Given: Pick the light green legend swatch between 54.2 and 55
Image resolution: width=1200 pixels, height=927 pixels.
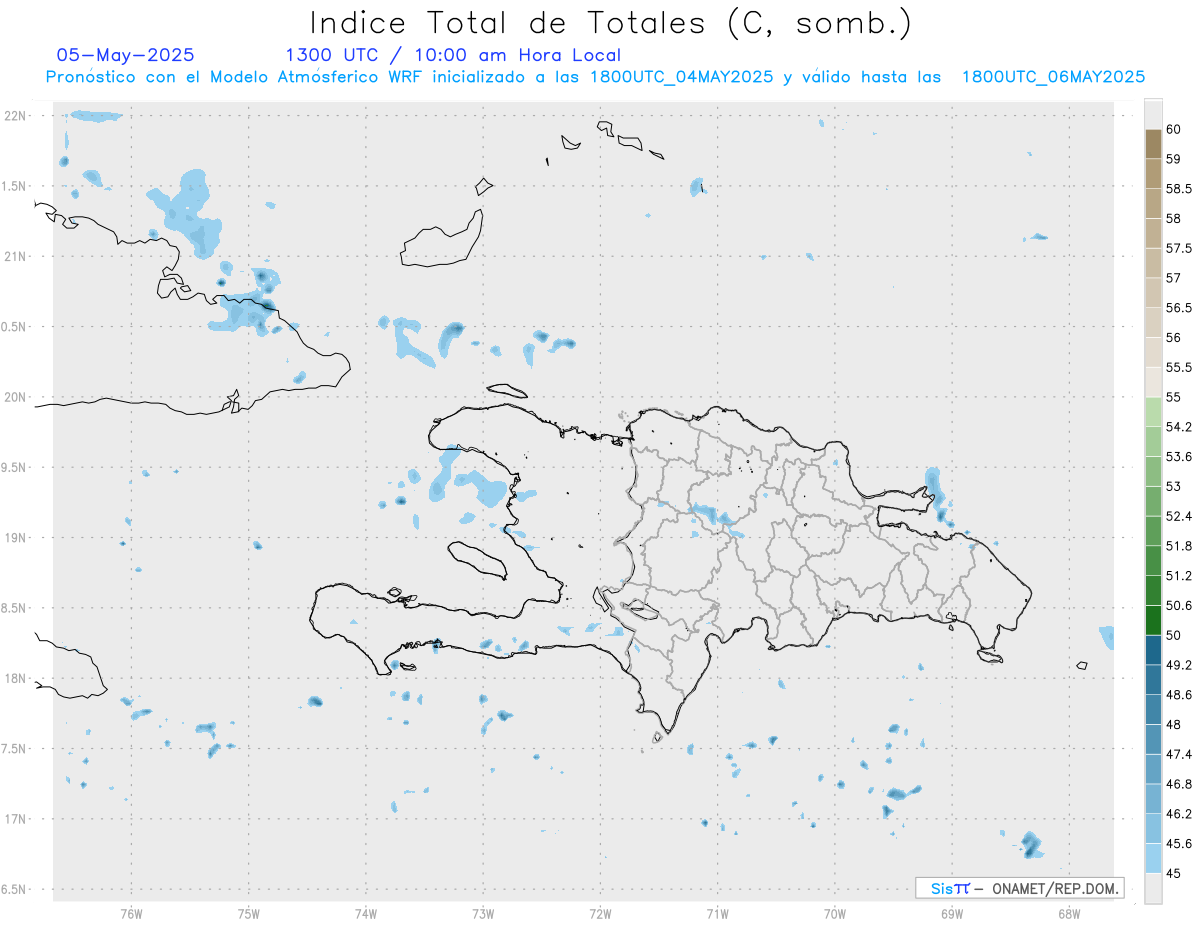Looking at the screenshot, I should 1153,412.
